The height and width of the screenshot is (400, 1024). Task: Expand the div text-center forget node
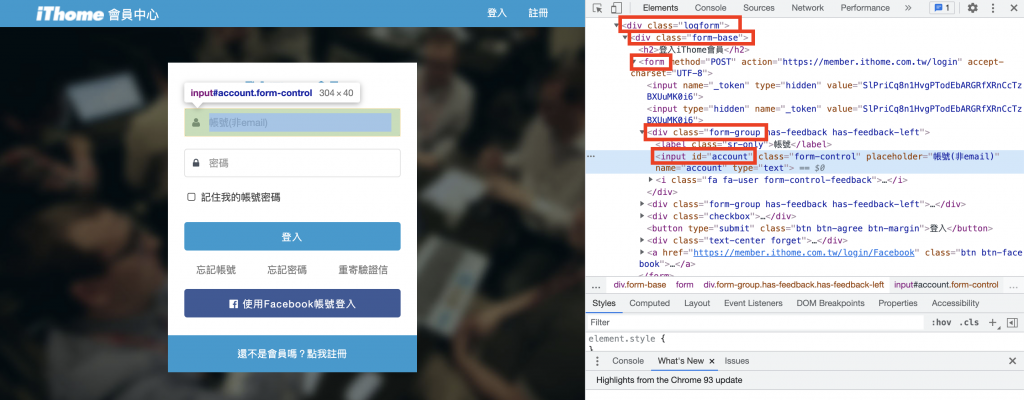tap(642, 241)
